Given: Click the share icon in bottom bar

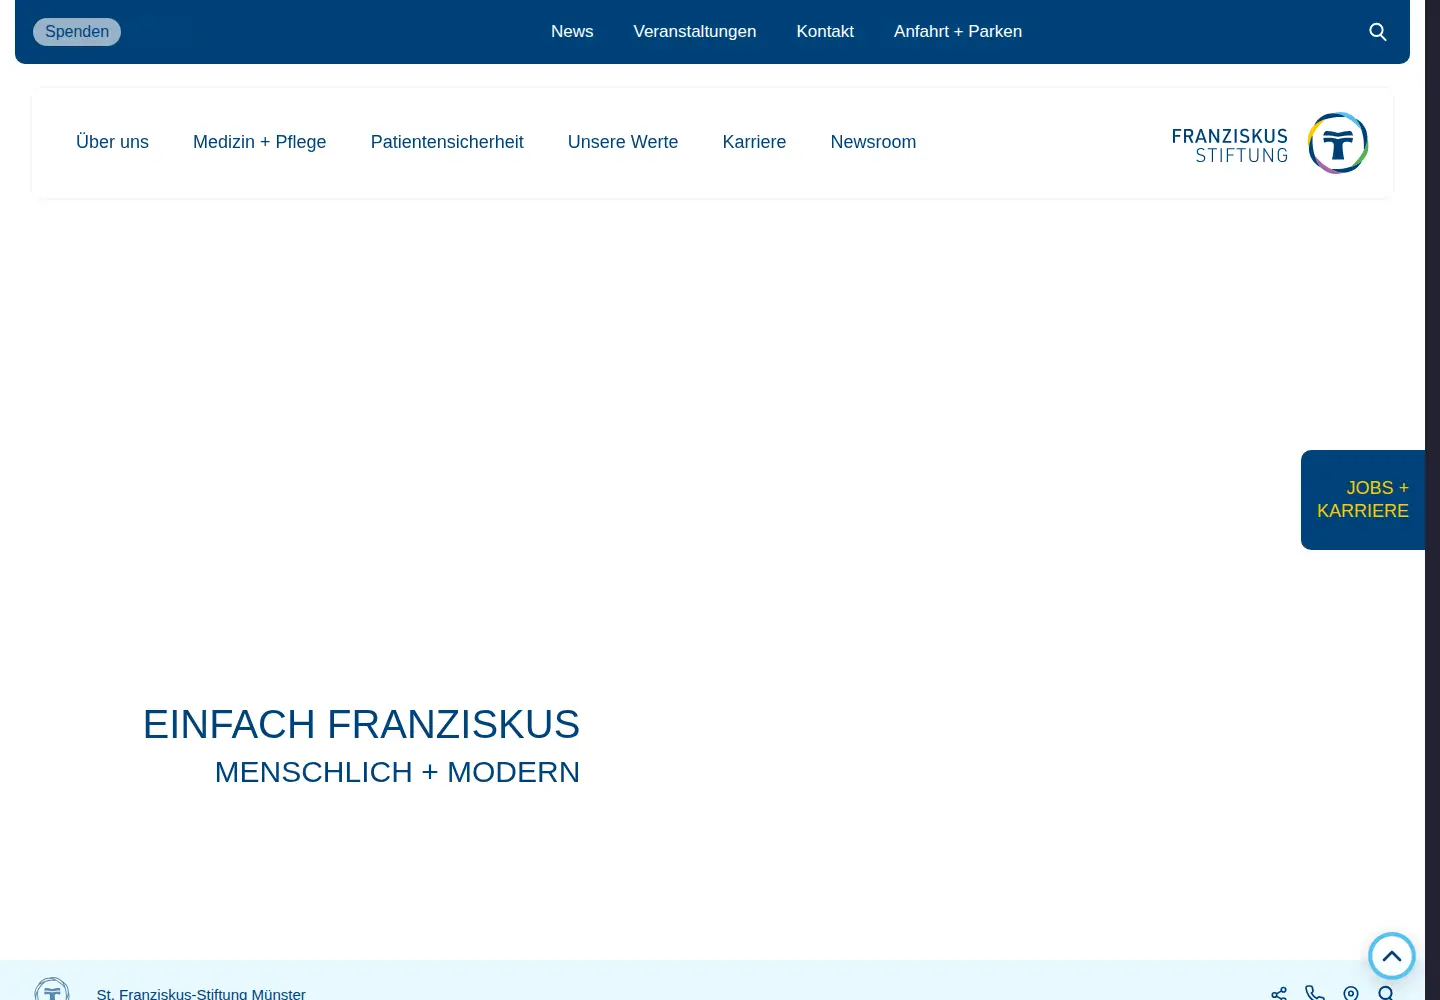Looking at the screenshot, I should point(1279,993).
